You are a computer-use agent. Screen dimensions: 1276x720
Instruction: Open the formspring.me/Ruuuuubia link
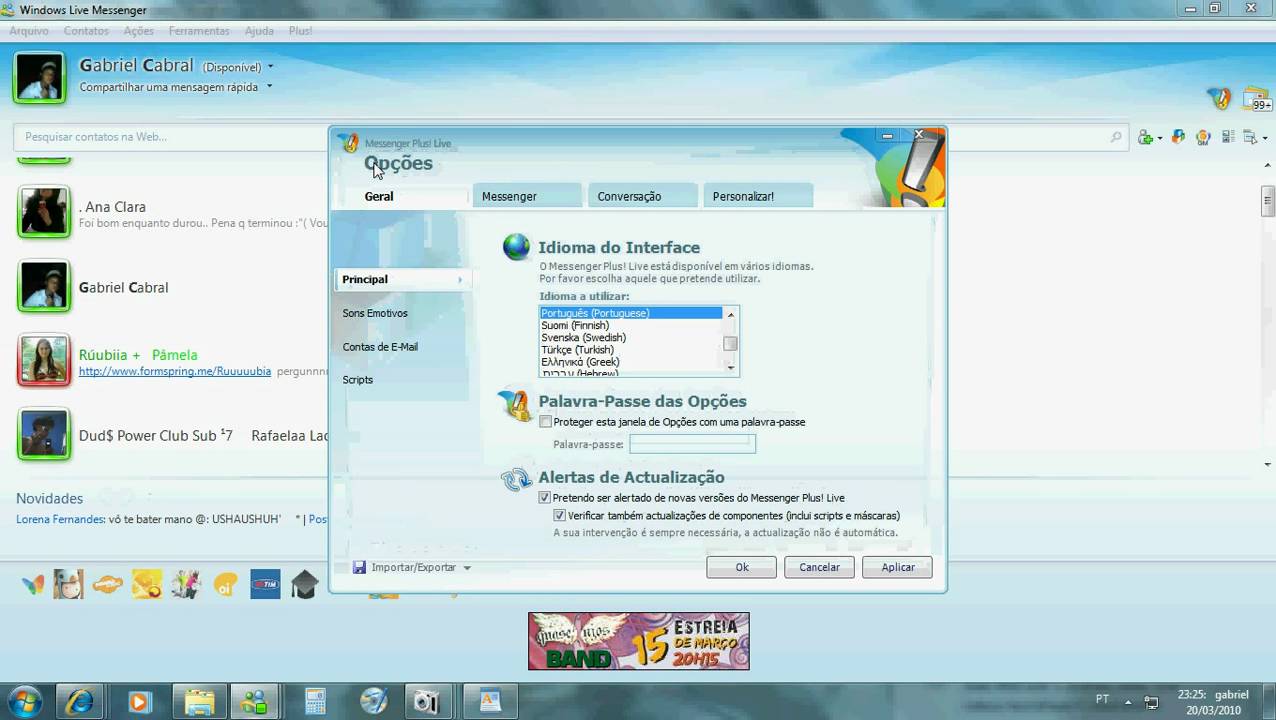coord(175,371)
